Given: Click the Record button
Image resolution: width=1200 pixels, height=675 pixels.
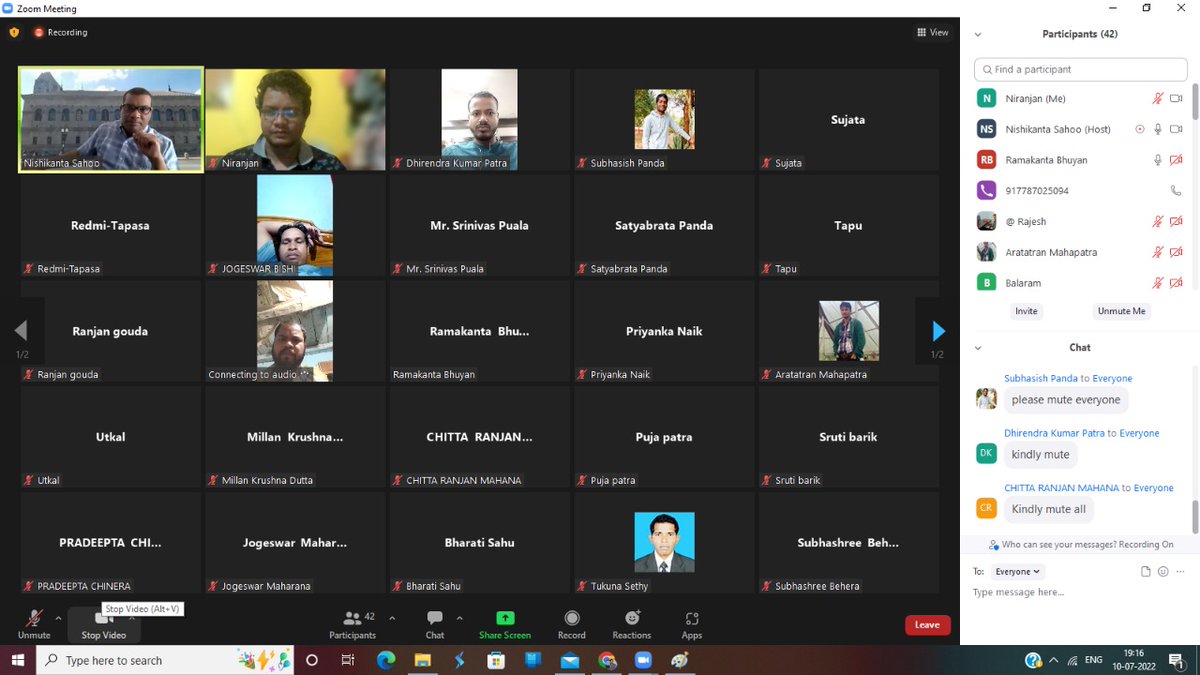Looking at the screenshot, I should [x=572, y=625].
